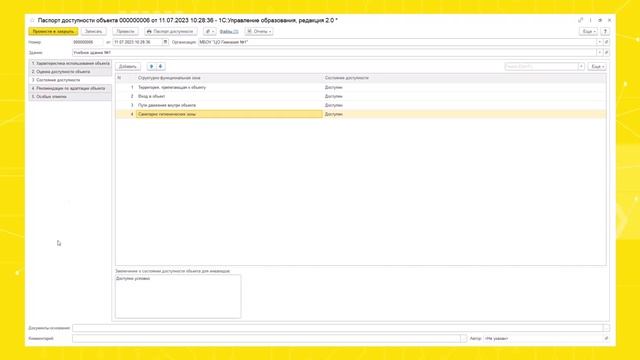Click the Комментарий field
Screen dimensions: 640x360
pos(266,338)
